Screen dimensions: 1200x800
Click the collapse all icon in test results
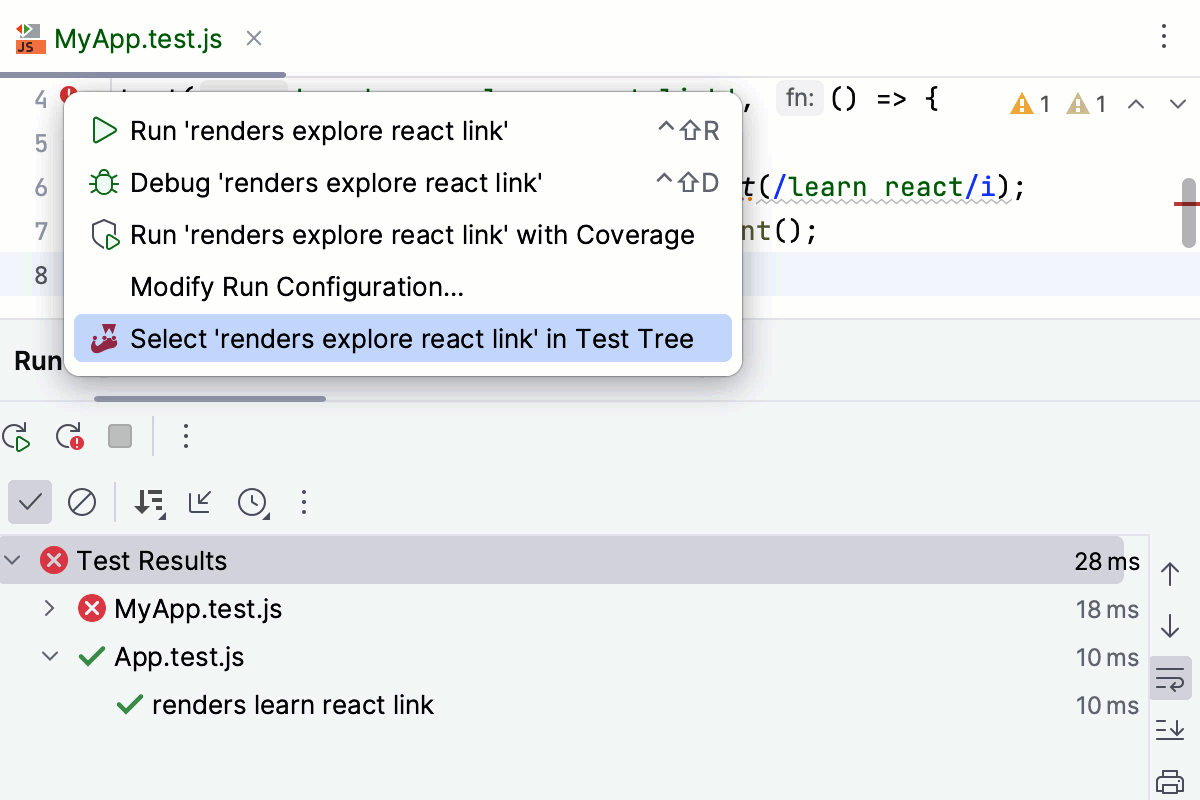[200, 503]
